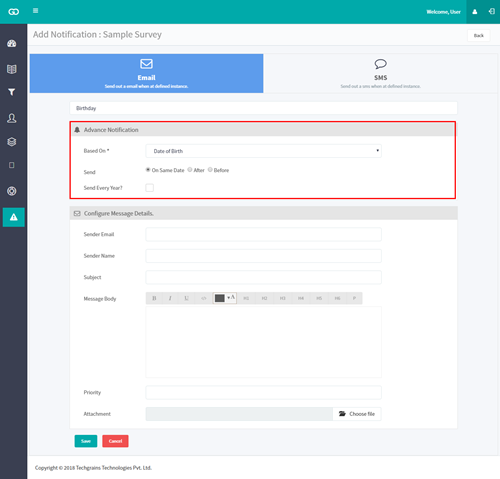Click the Attachment file path field
The width and height of the screenshot is (500, 479).
(x=239, y=414)
